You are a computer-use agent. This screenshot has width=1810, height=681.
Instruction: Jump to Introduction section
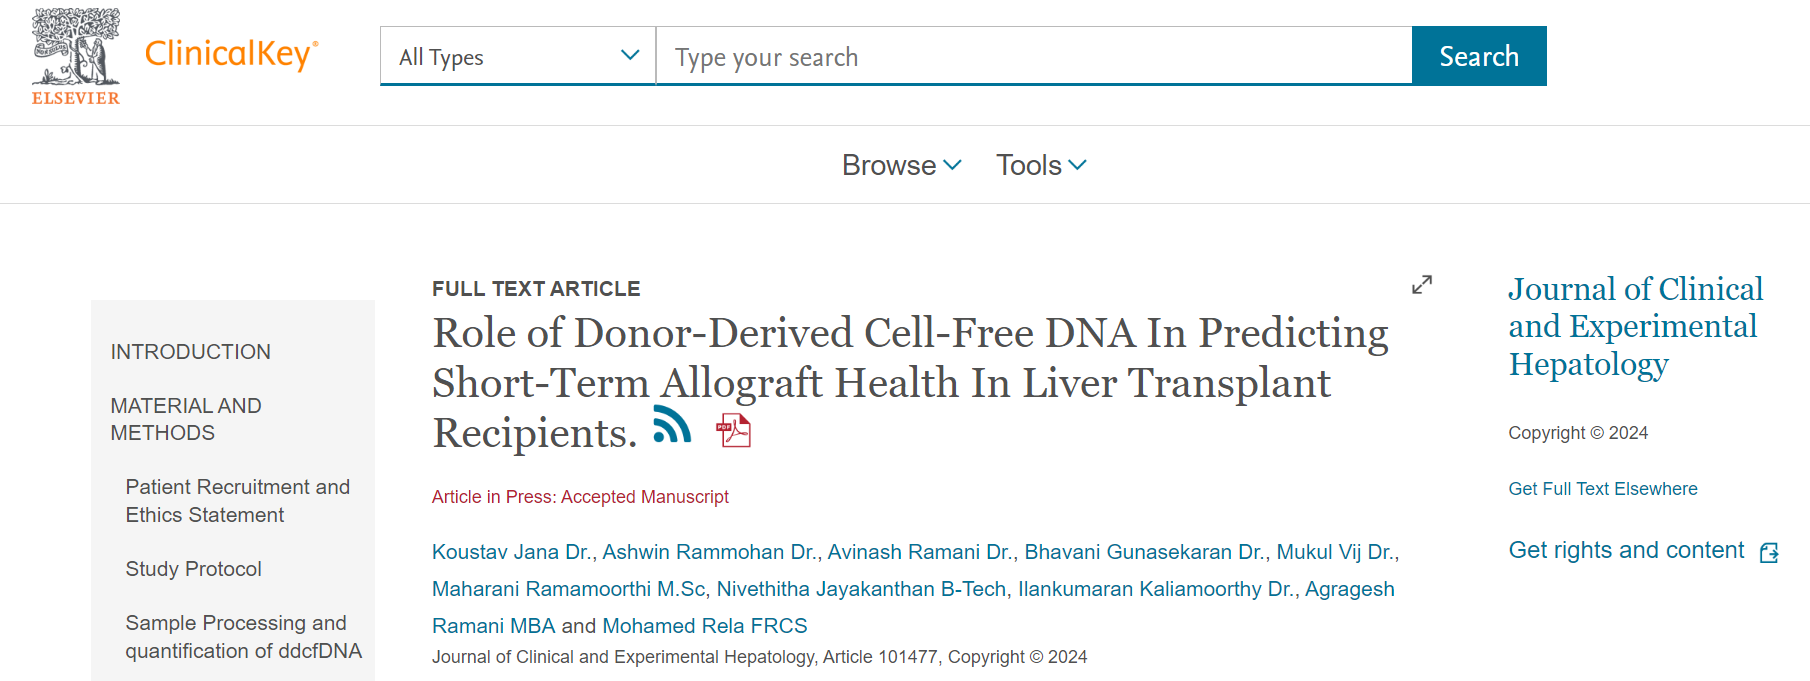tap(190, 352)
